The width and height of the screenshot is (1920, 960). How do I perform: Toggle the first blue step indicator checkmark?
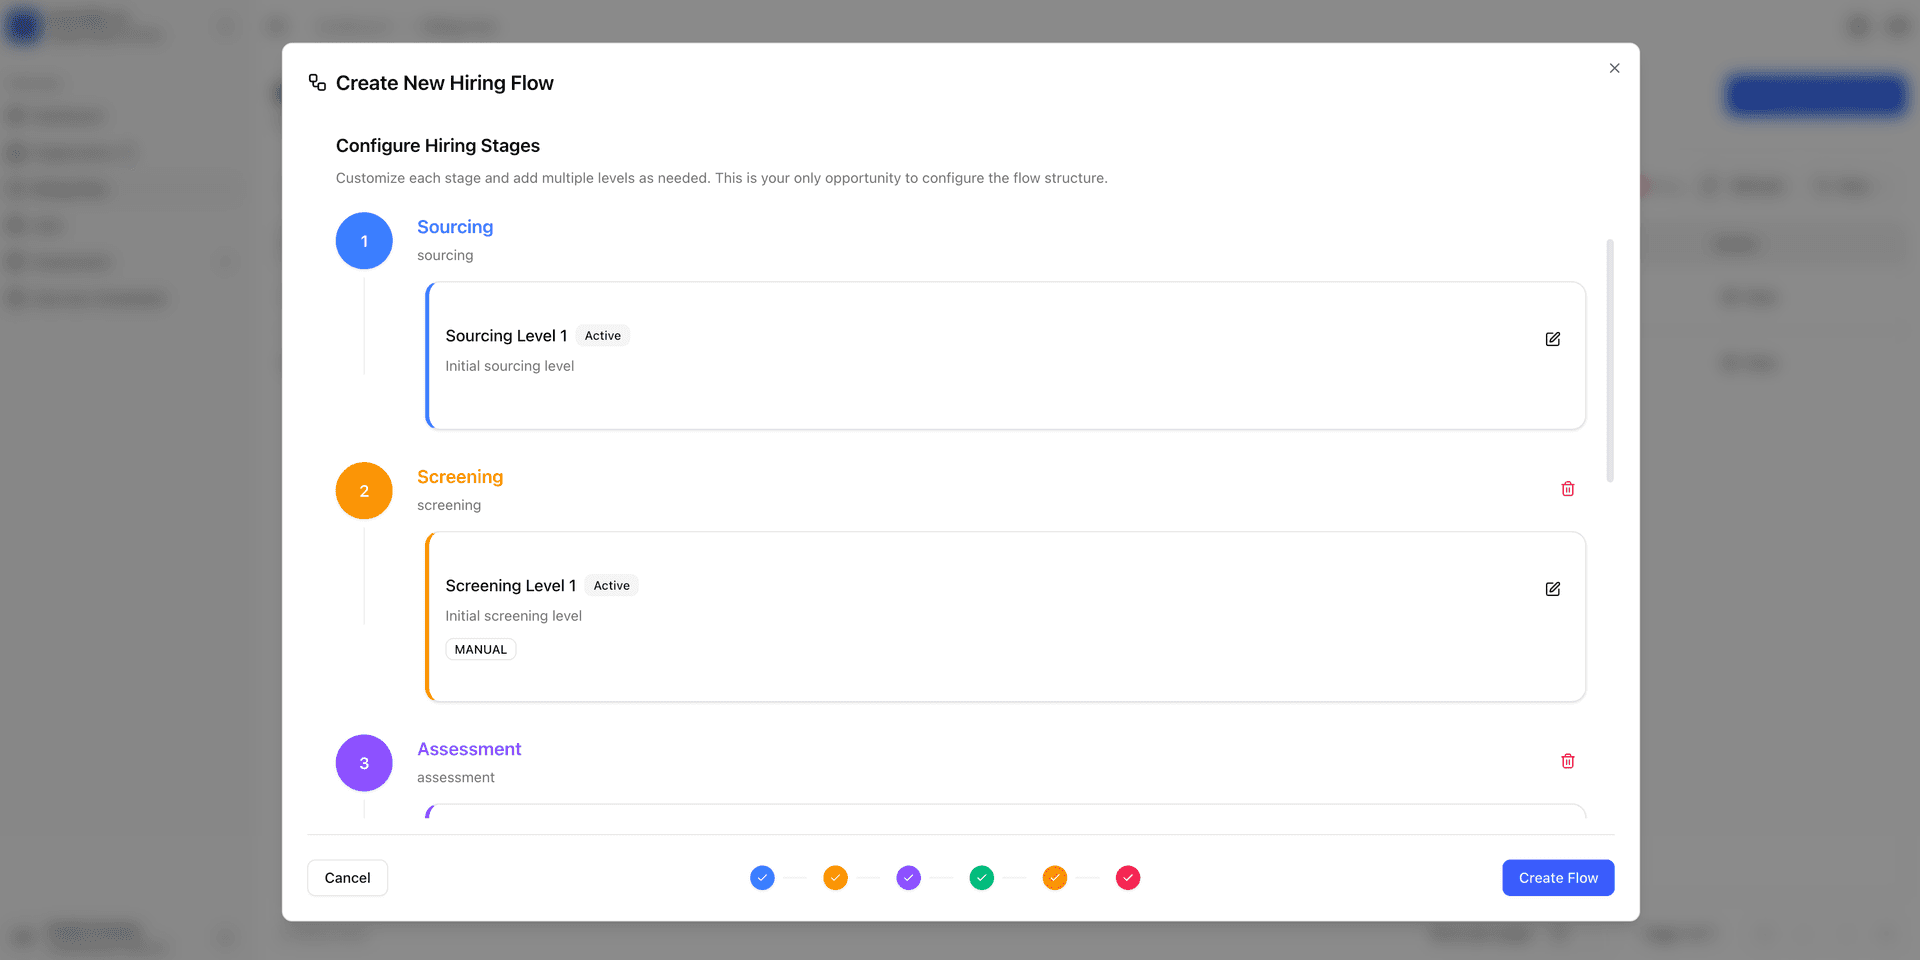pyautogui.click(x=762, y=878)
